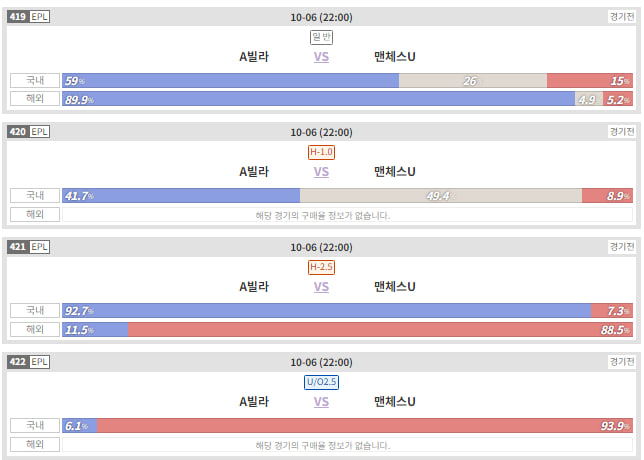Click the 422 match number badge
644x460 pixels.
tap(18, 362)
